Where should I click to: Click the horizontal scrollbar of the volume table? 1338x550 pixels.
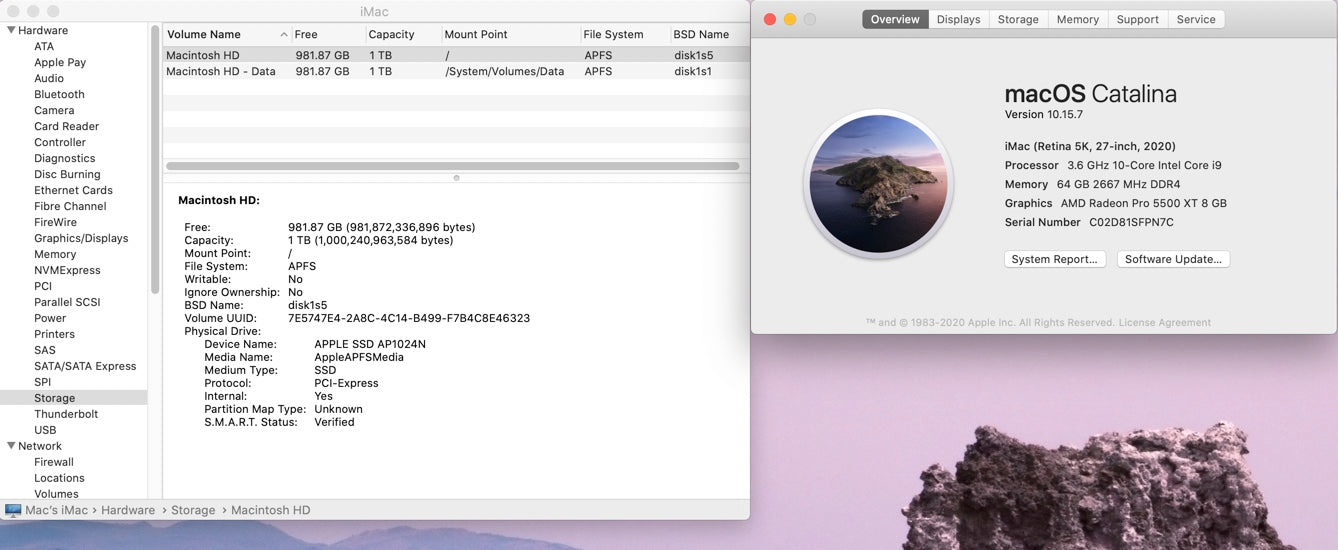[453, 166]
